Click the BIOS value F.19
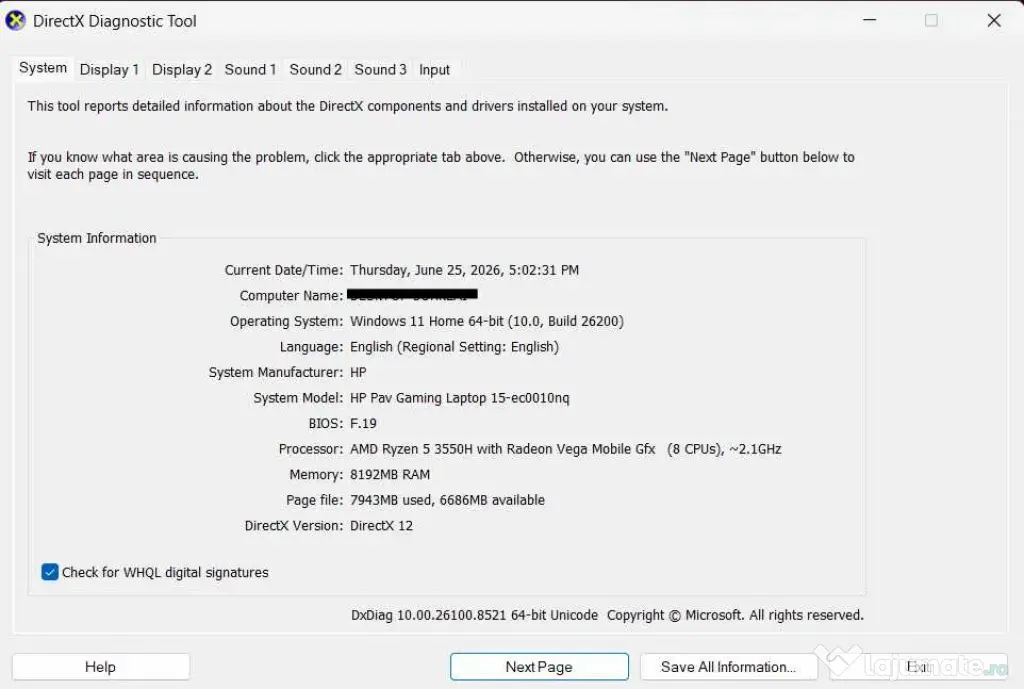 click(363, 423)
